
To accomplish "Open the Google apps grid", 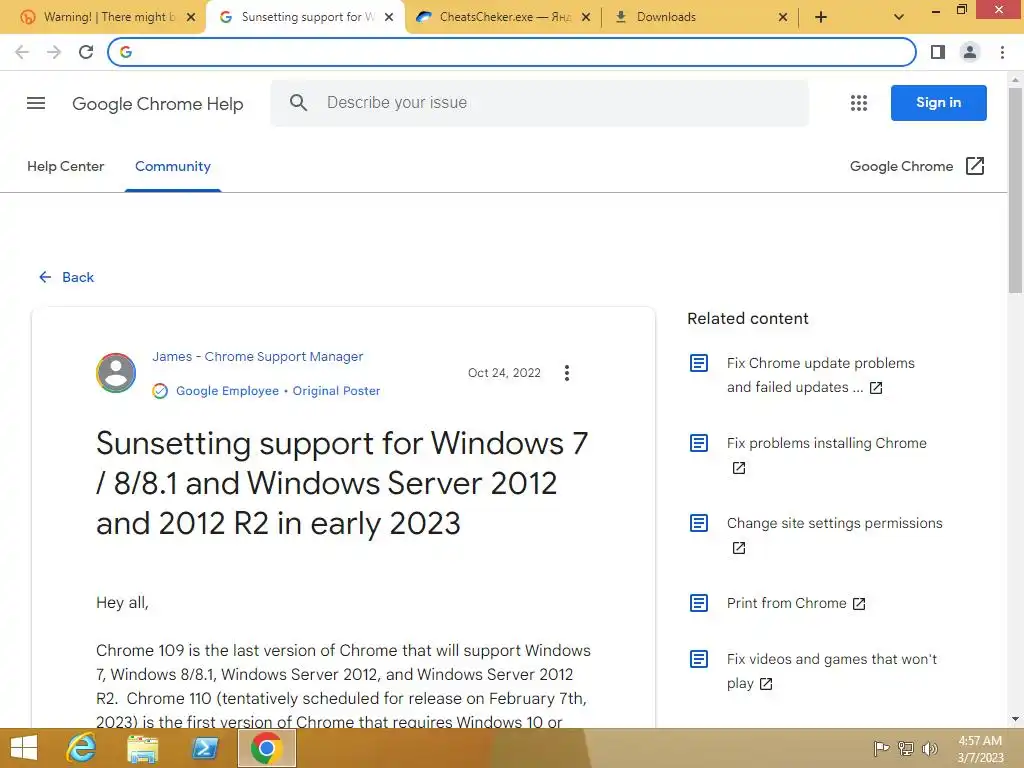I will pos(859,103).
